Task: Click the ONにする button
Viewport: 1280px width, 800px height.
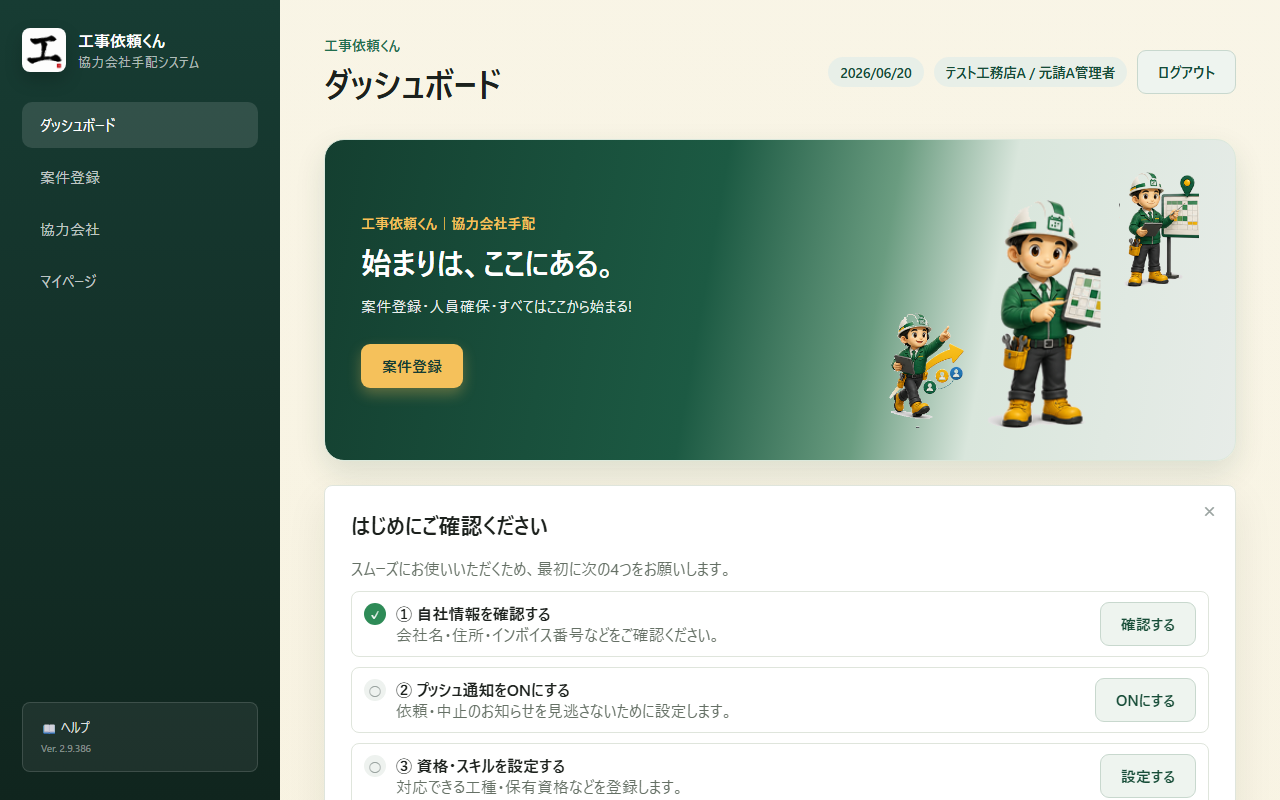Action: coord(1145,700)
